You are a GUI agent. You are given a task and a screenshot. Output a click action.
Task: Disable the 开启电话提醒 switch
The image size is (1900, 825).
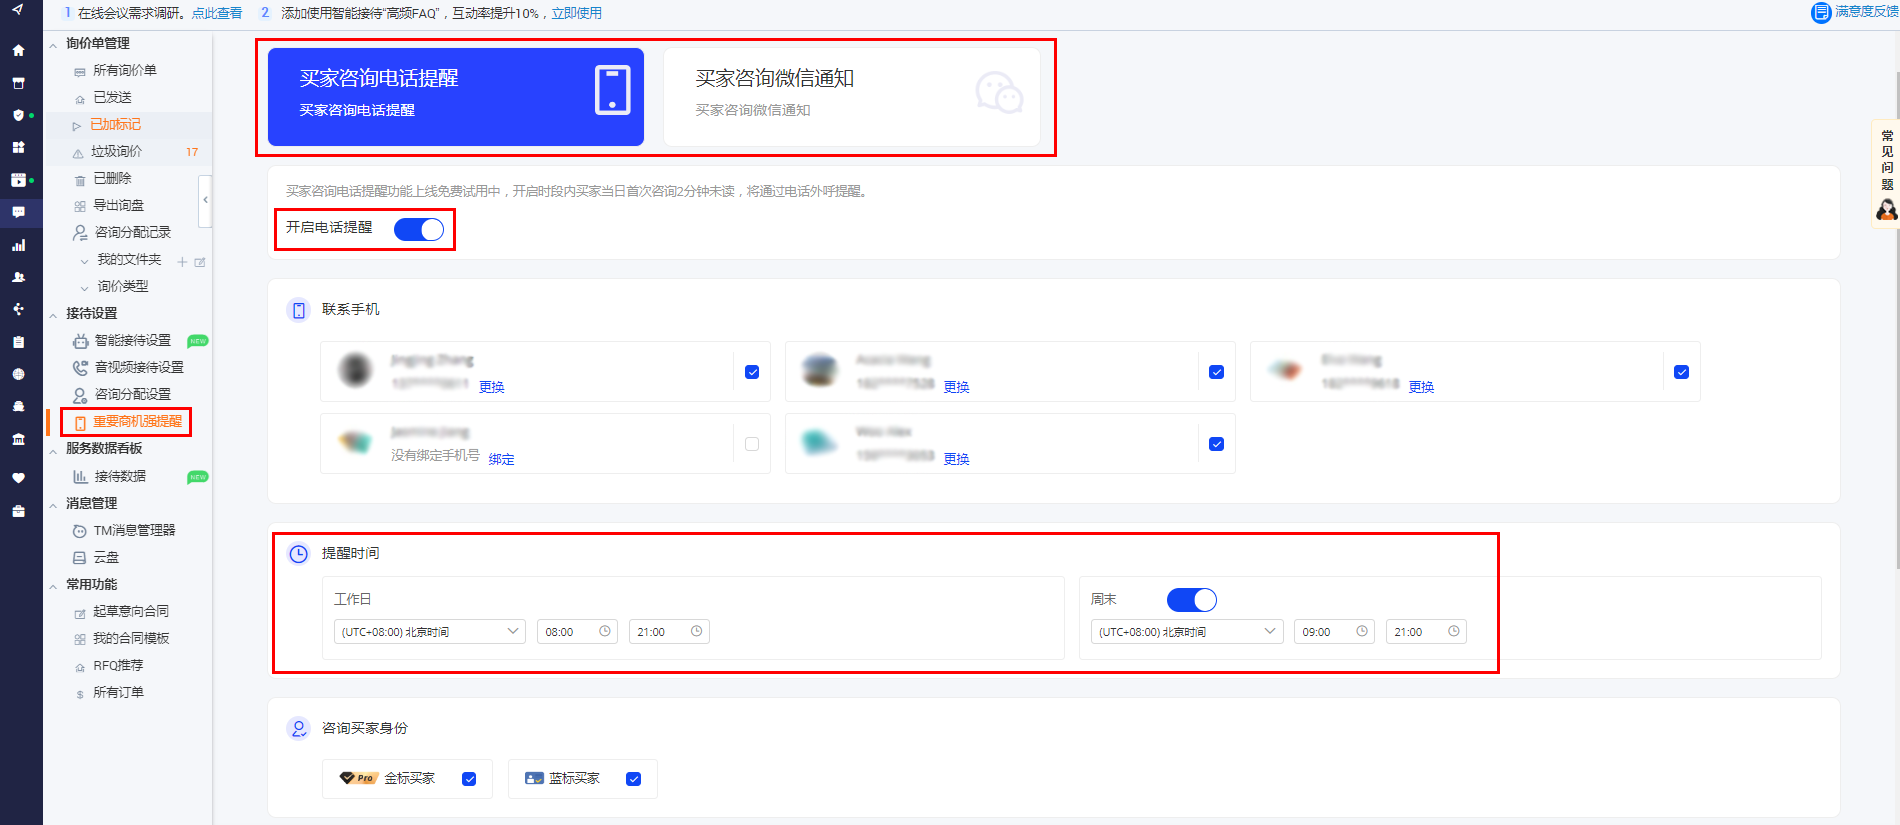coord(419,229)
